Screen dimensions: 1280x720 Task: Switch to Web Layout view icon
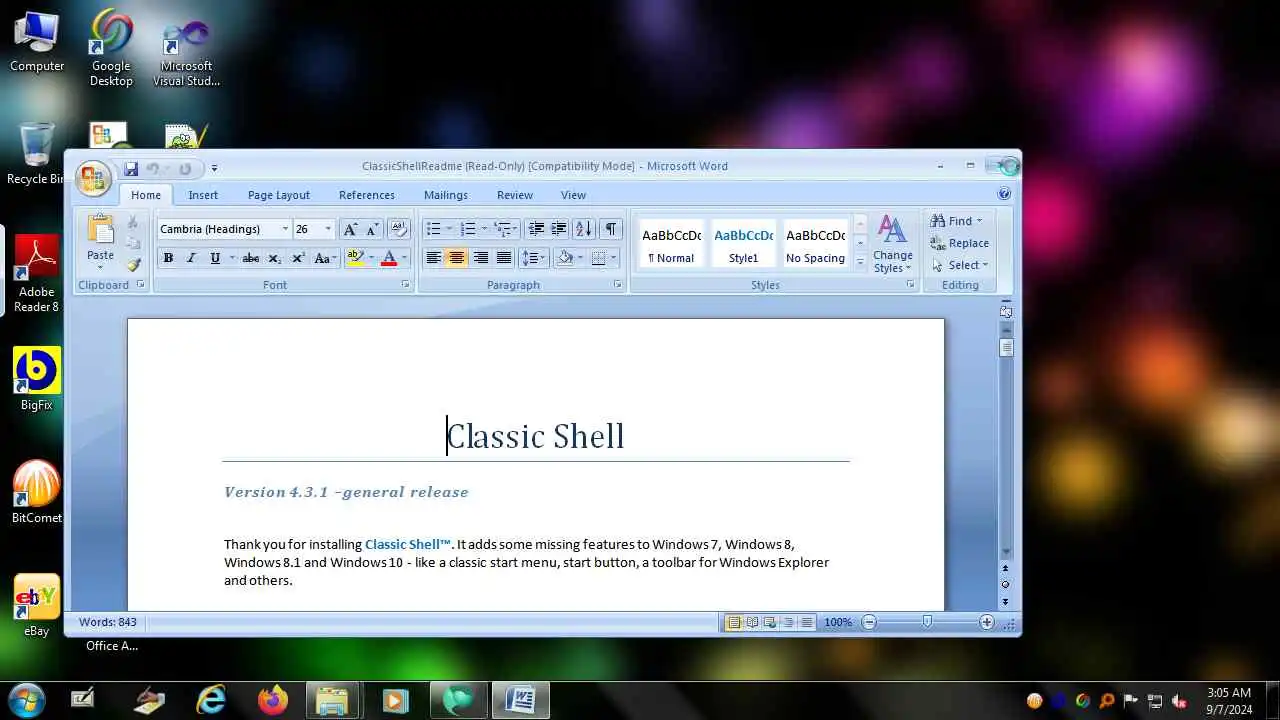770,622
